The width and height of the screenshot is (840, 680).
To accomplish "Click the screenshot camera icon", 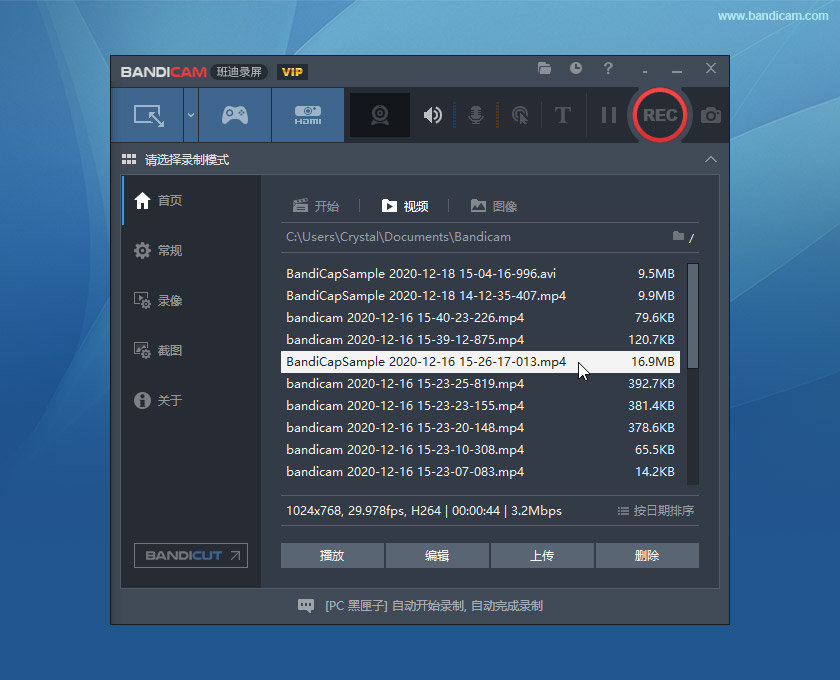I will click(x=710, y=115).
